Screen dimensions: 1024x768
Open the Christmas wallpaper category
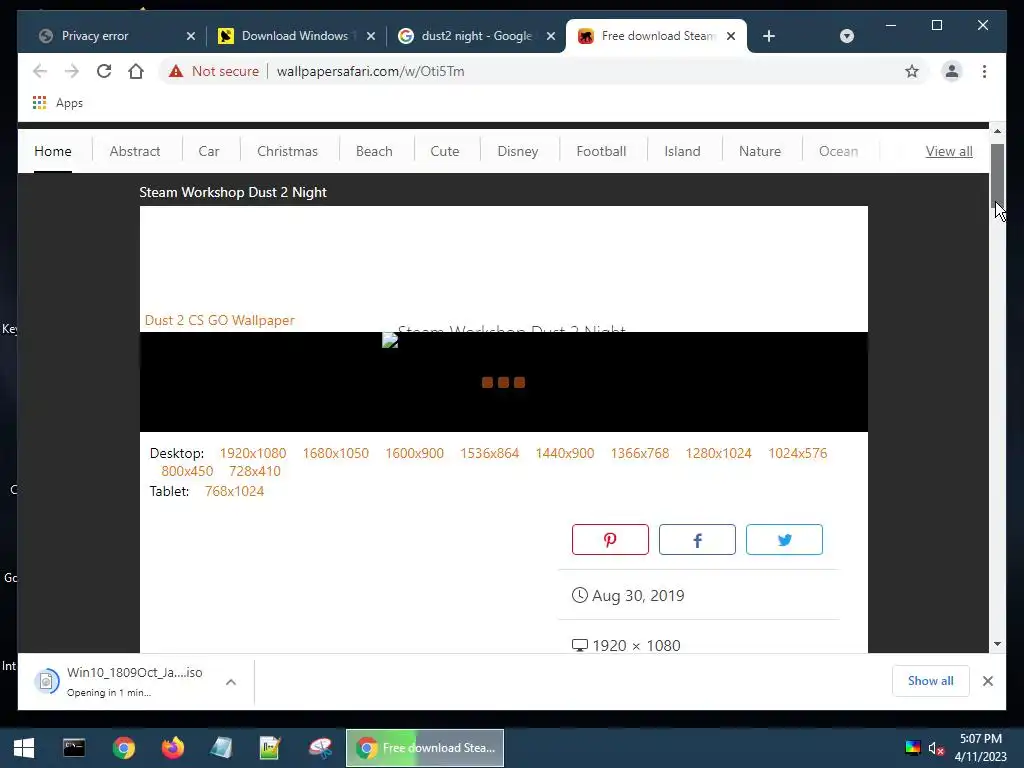point(287,151)
